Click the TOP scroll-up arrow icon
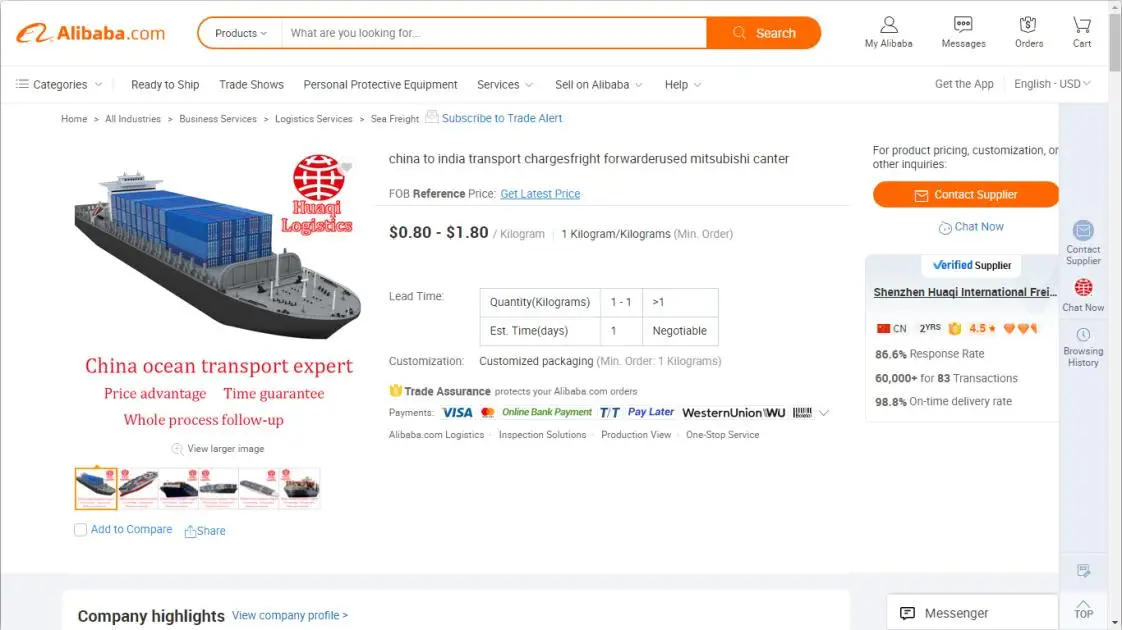 1083,605
